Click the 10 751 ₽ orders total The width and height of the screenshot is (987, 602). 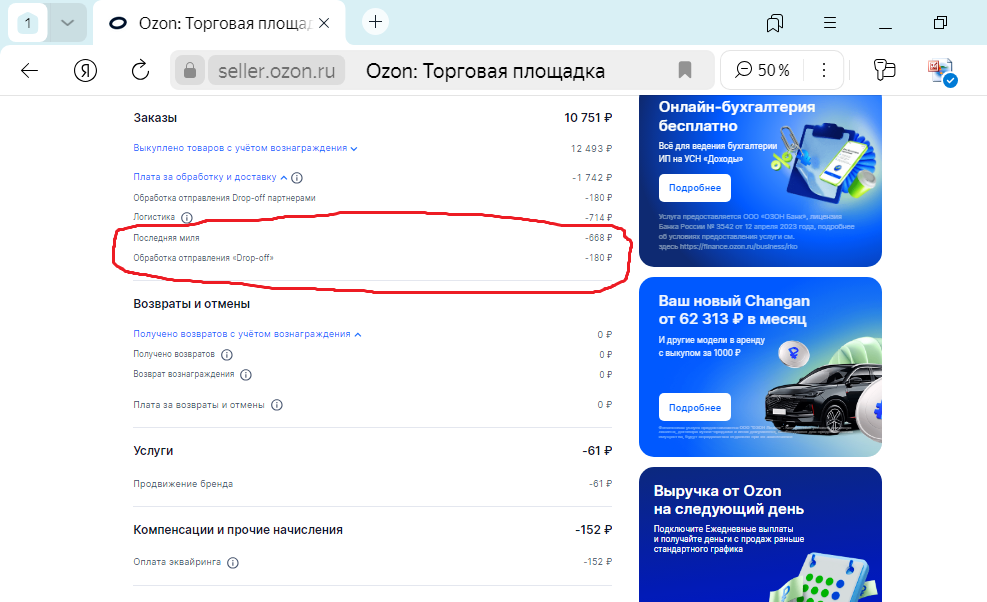point(588,118)
